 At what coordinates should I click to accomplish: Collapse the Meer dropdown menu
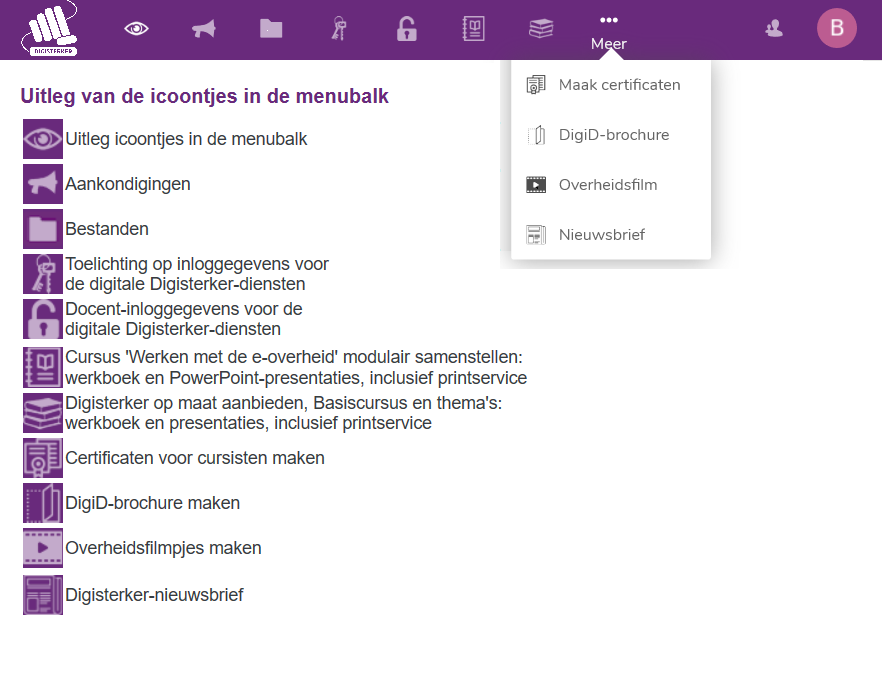click(x=609, y=32)
